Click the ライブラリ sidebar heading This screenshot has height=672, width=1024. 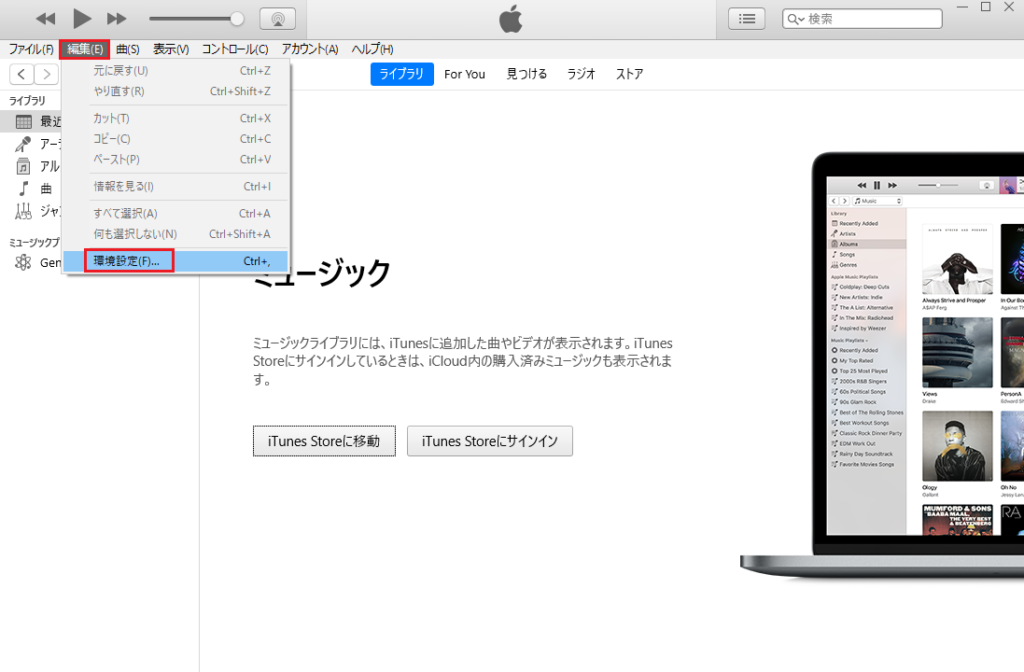(27, 101)
